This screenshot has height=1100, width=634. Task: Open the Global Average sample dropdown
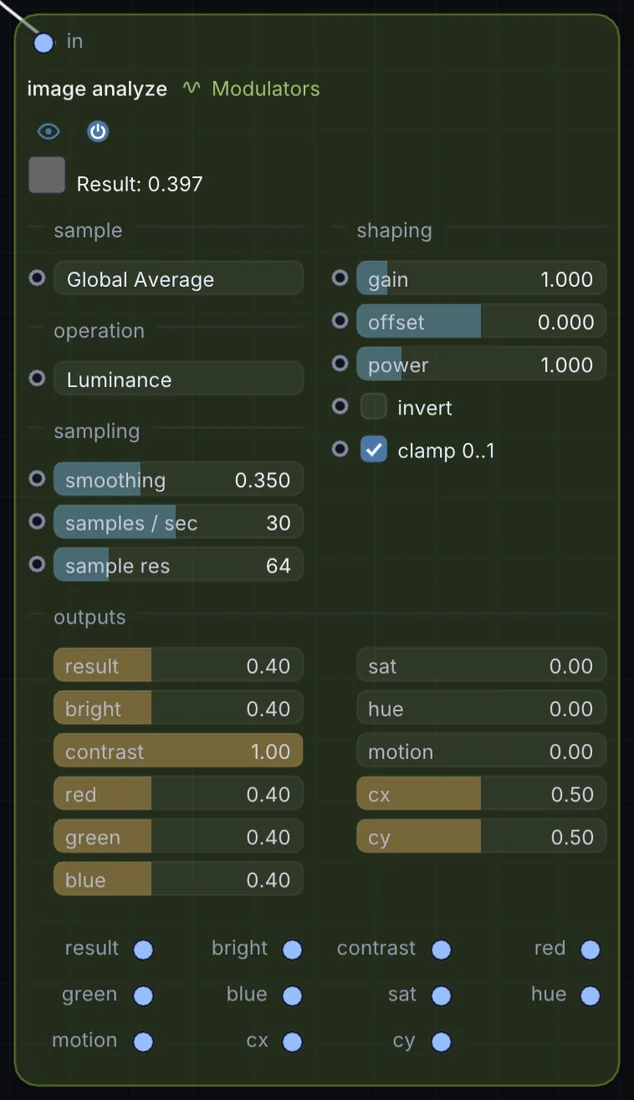pyautogui.click(x=178, y=279)
